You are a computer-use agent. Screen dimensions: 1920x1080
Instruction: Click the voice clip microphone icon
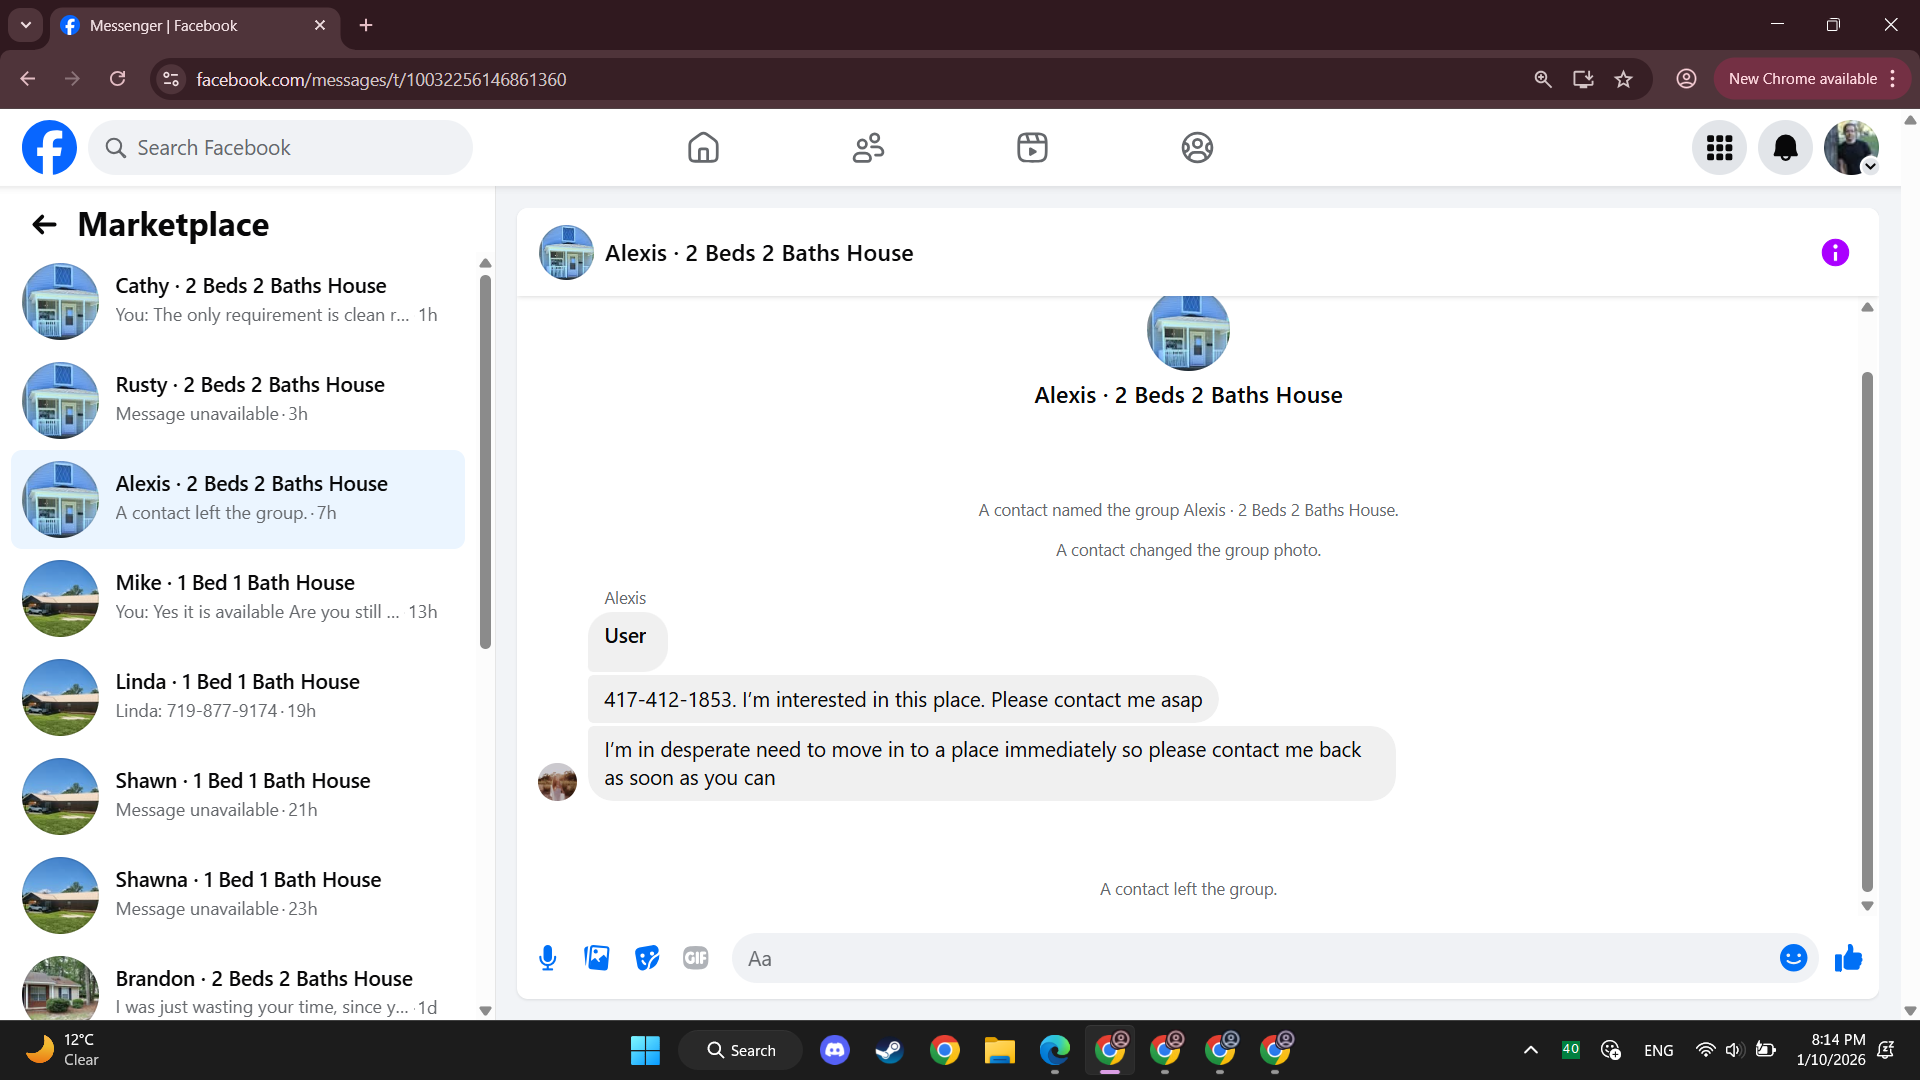click(547, 958)
